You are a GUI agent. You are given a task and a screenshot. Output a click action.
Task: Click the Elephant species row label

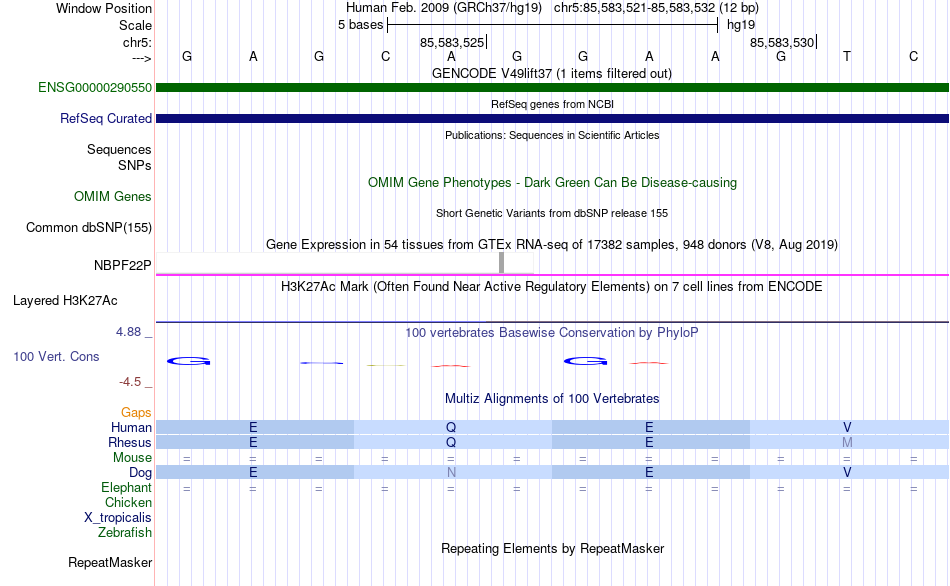(126, 487)
